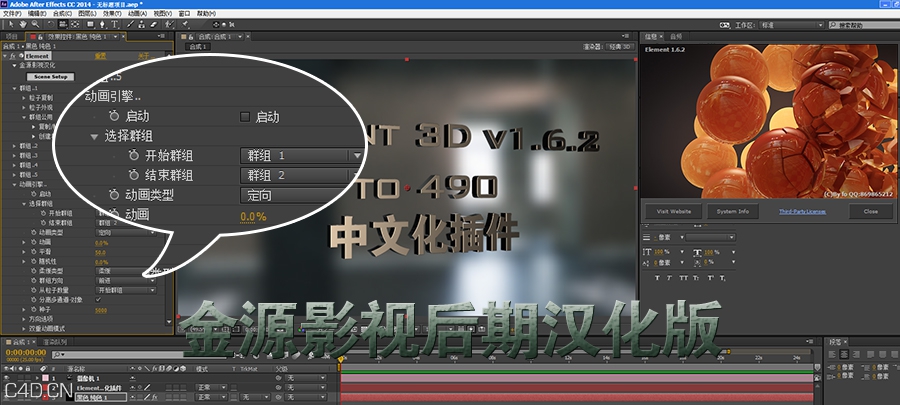Select the Unified Camera tool
This screenshot has height=405, width=900.
63,25
